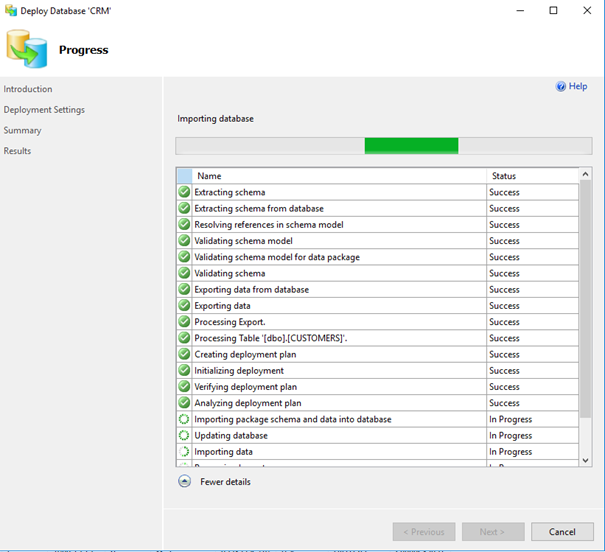
Task: Click the Deploy Database wizard title bar icon
Action: pos(11,10)
